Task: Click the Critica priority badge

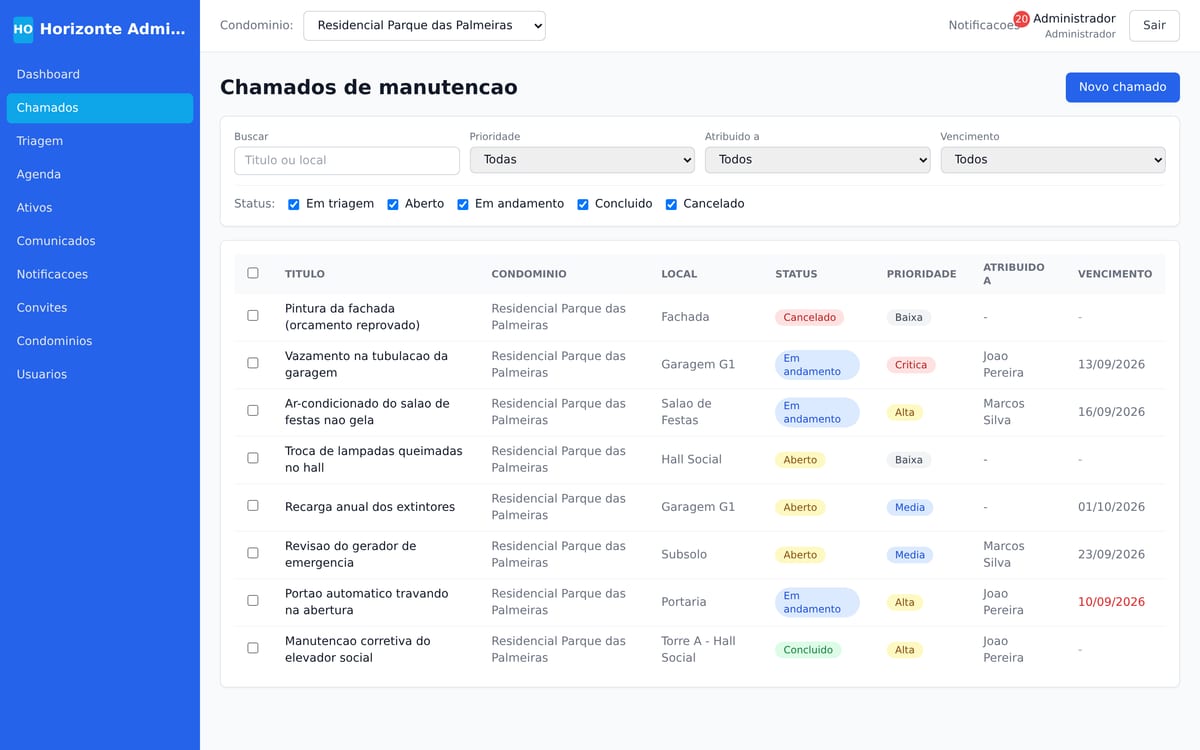Action: coord(911,365)
